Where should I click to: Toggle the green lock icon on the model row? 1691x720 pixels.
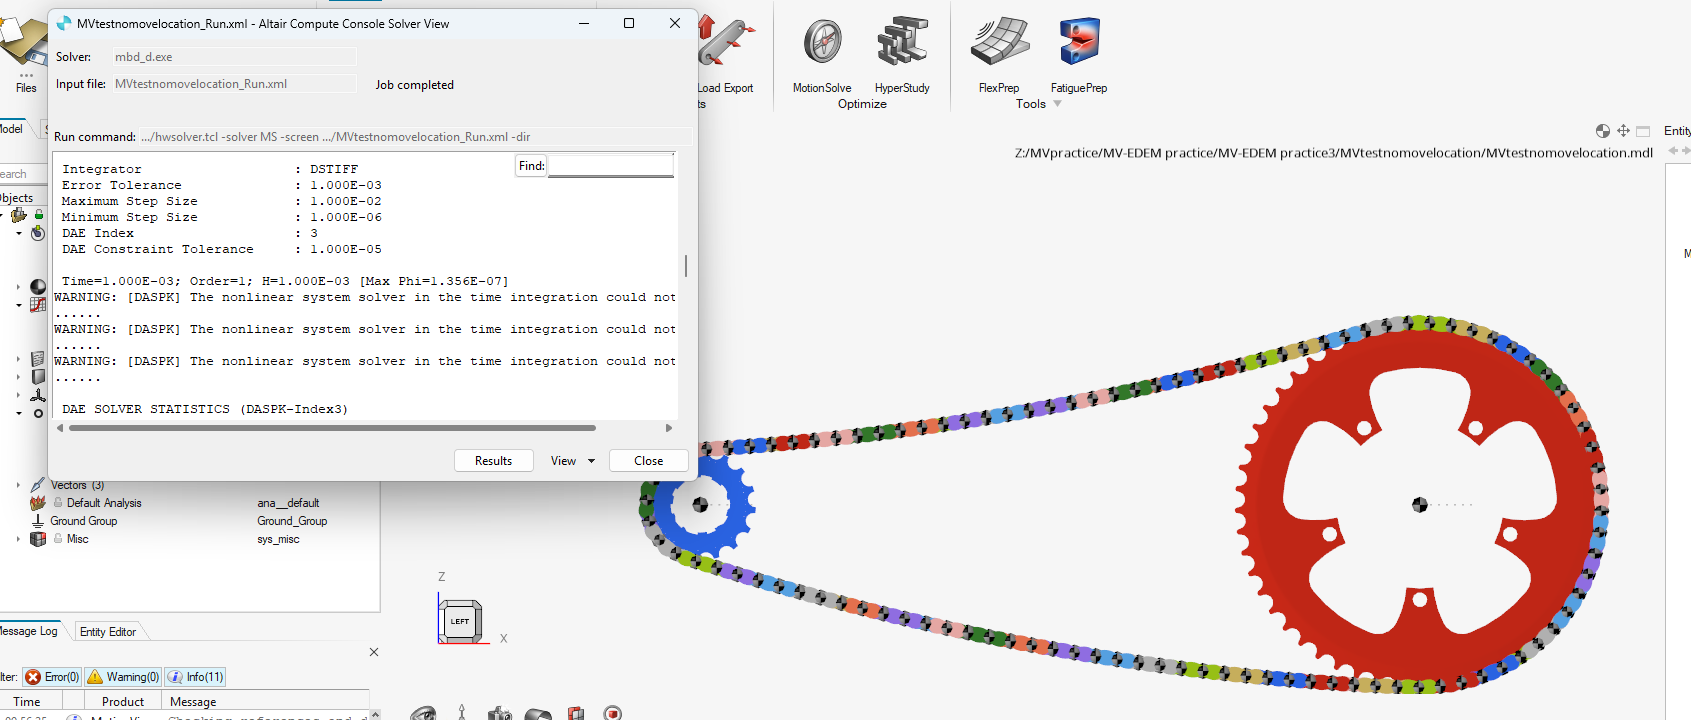pyautogui.click(x=39, y=215)
